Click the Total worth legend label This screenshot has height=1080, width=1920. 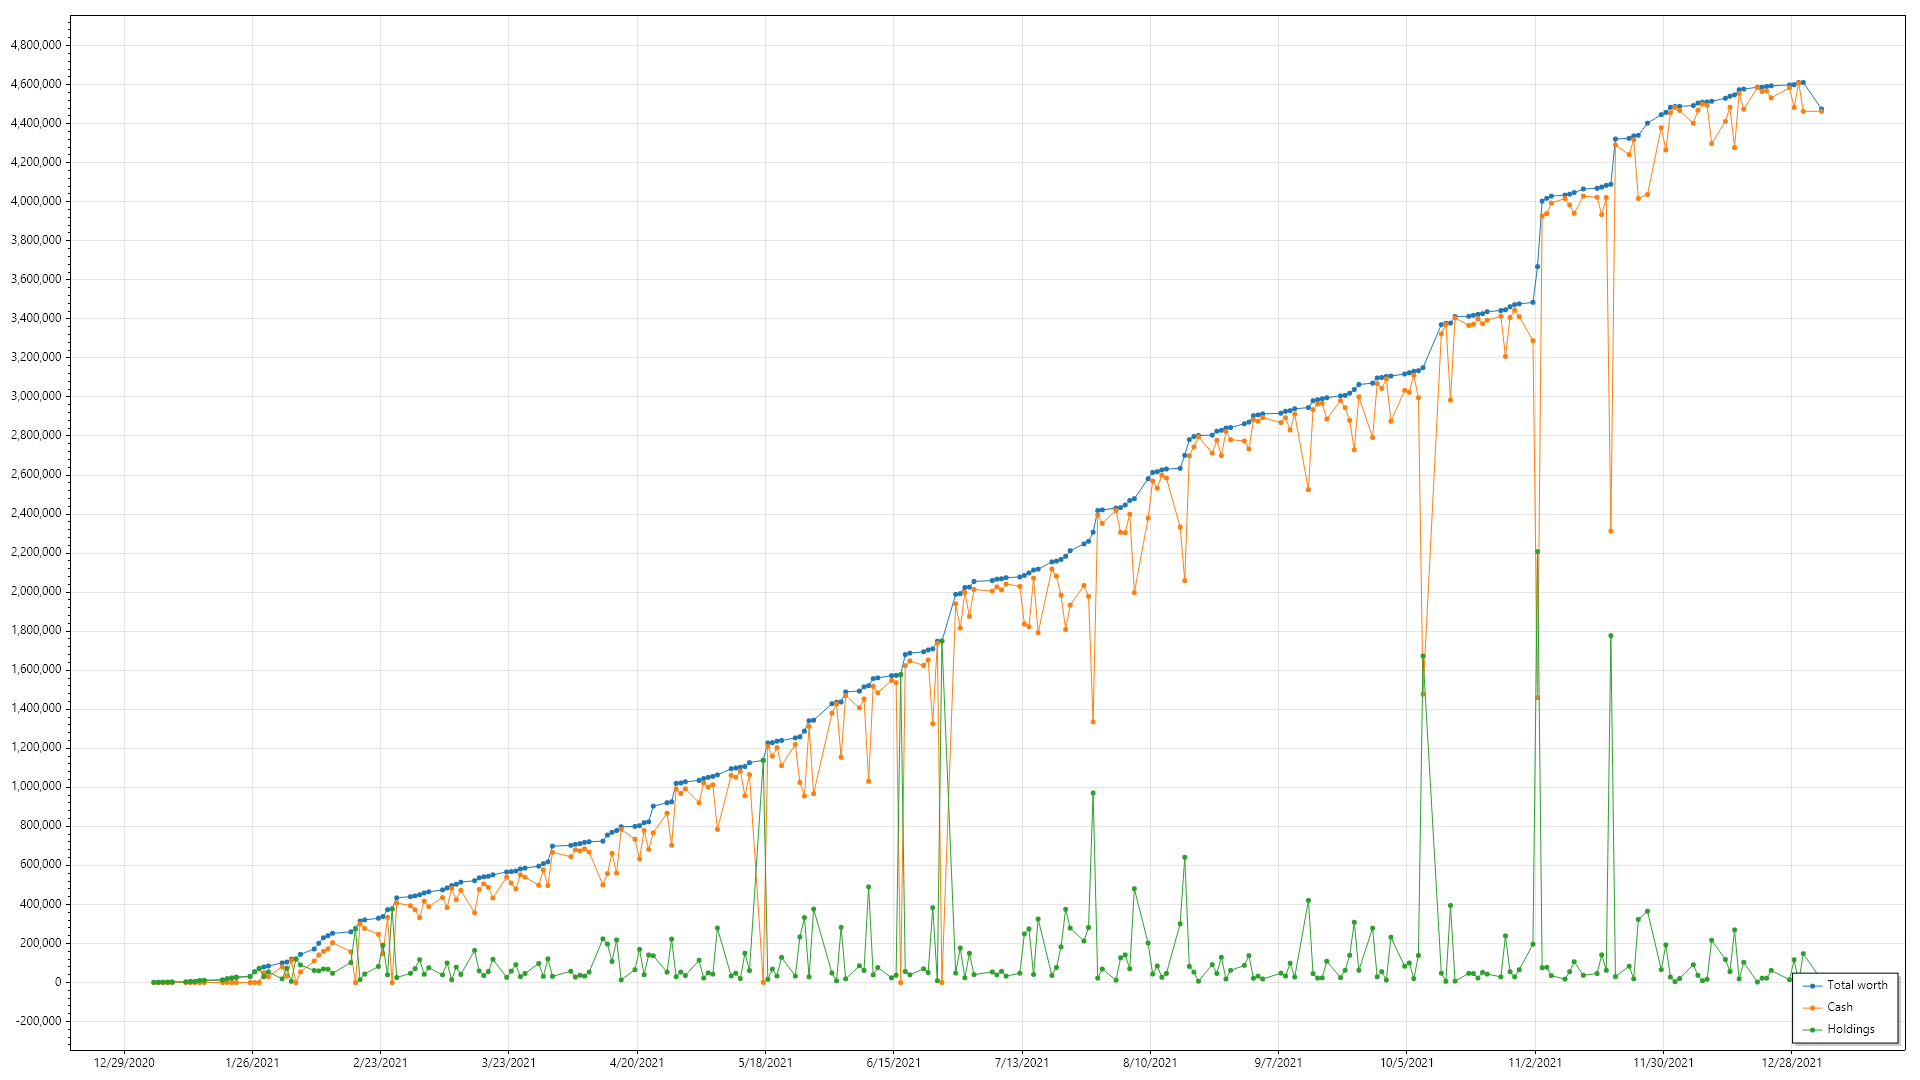coord(1857,985)
